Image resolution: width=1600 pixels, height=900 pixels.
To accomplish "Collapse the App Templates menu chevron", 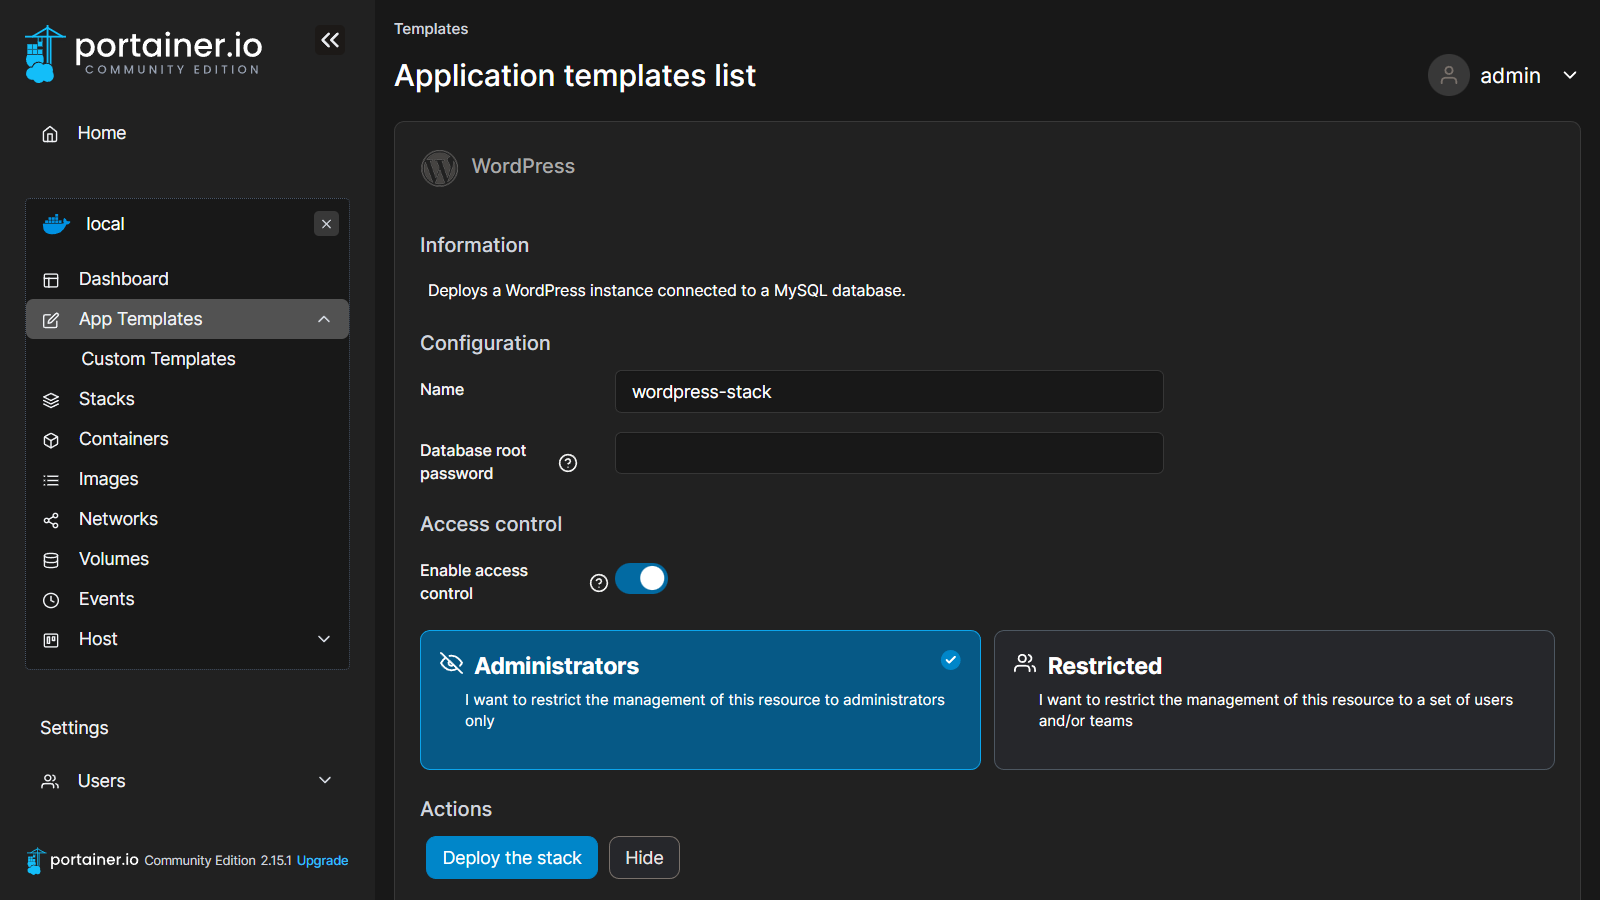I will tap(324, 319).
